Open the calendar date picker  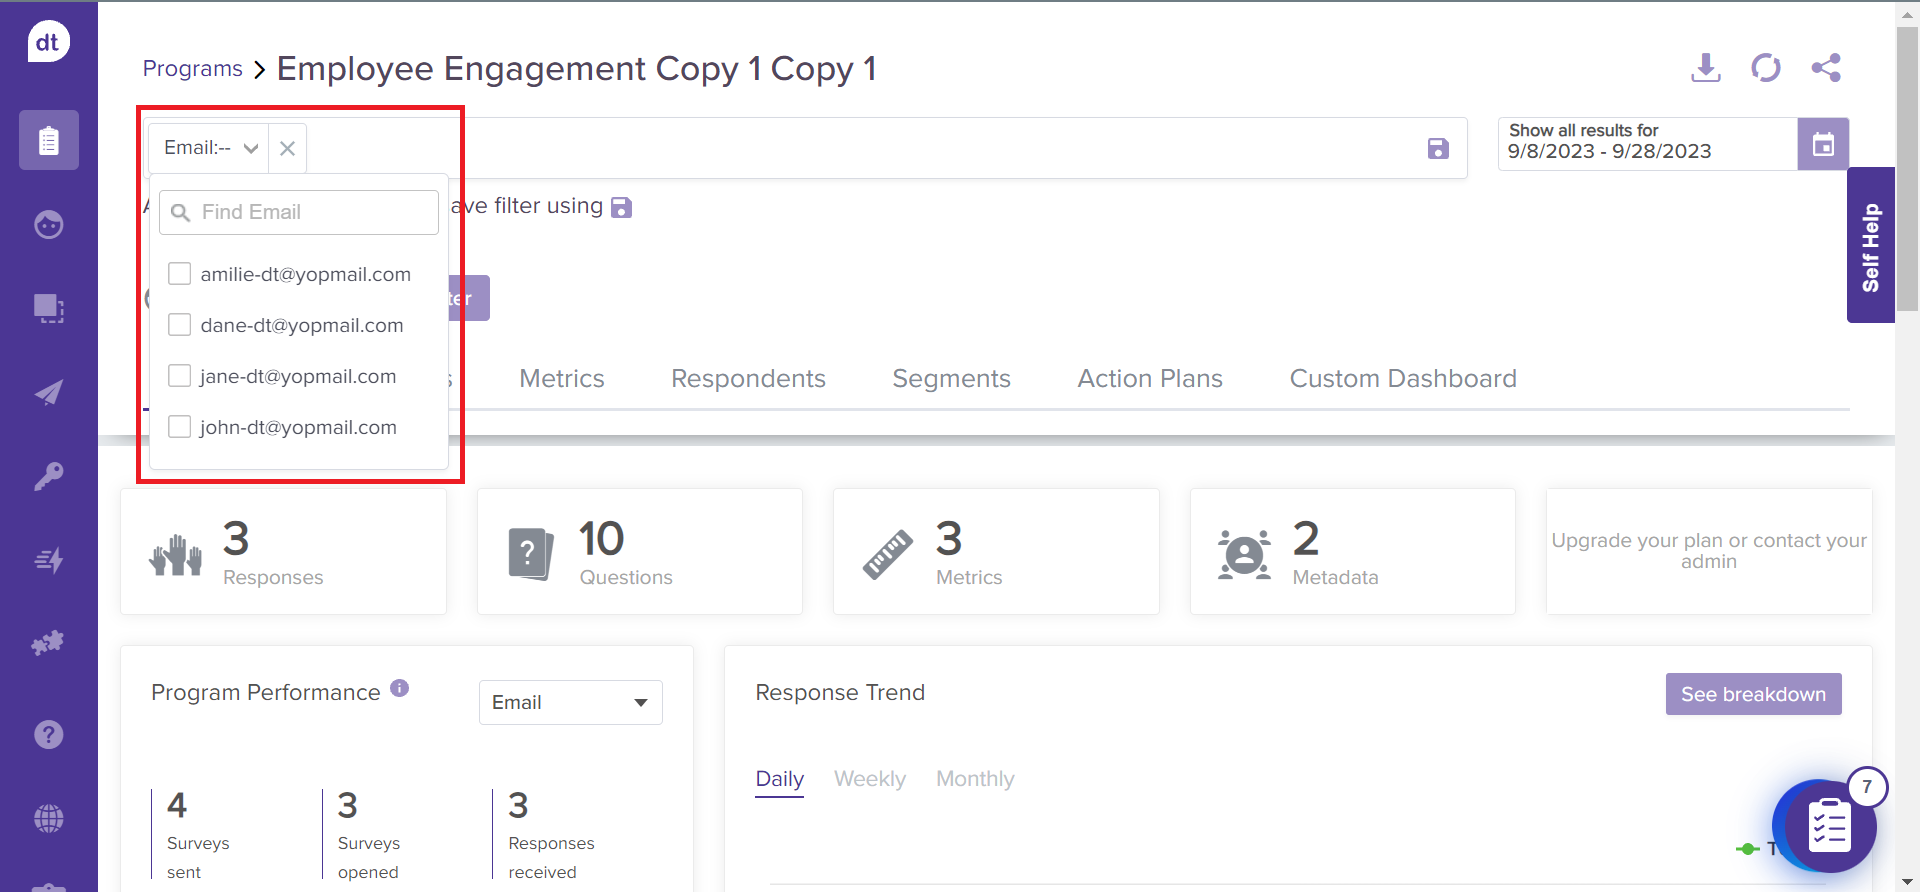click(1822, 144)
